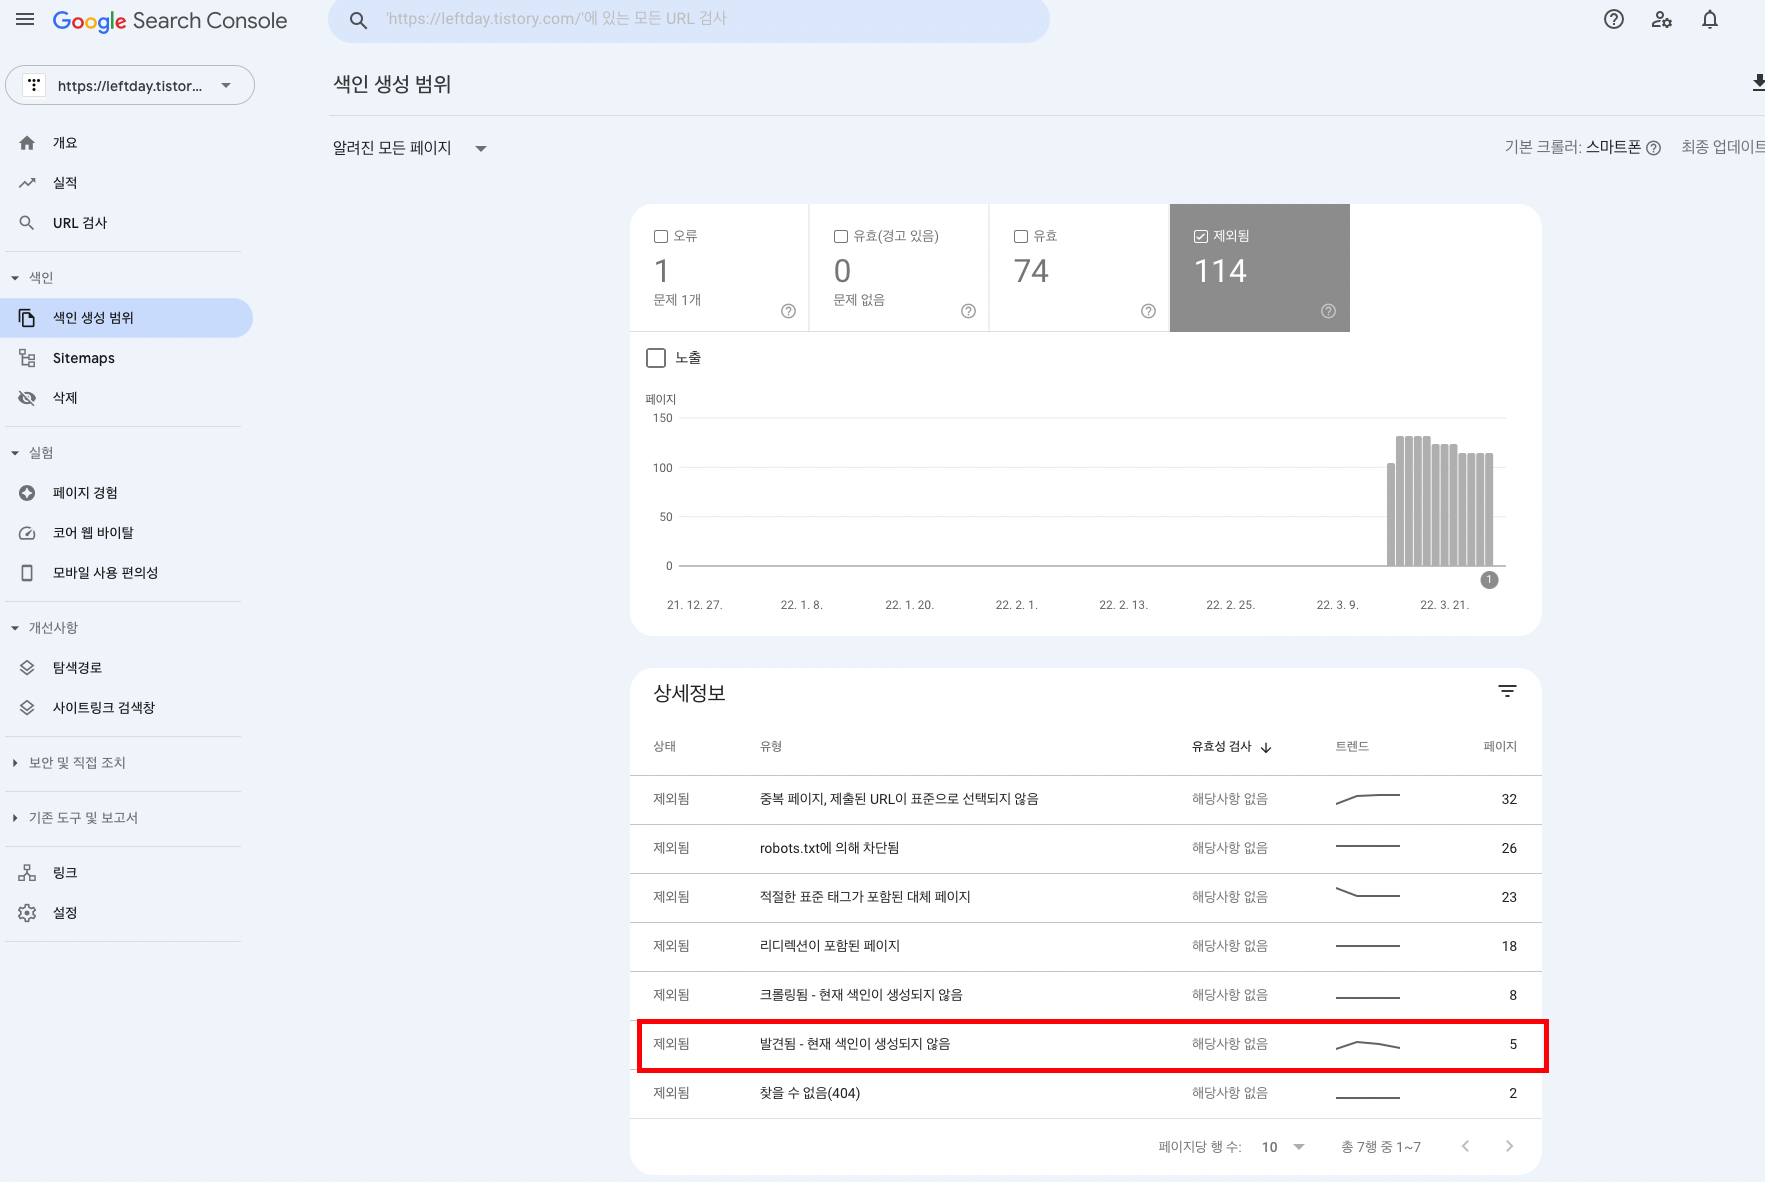Click the Sitemaps tree icon

tap(27, 358)
